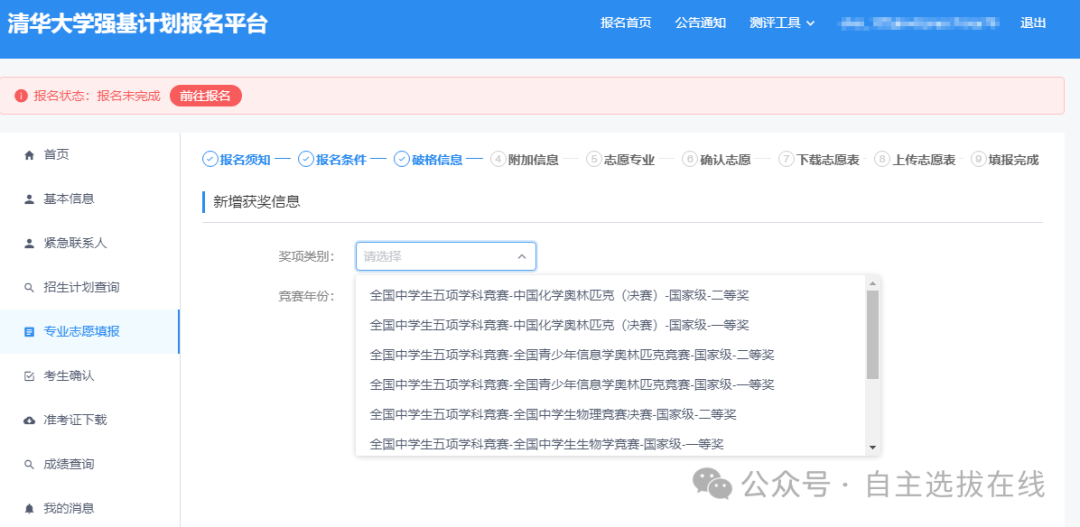The height and width of the screenshot is (527, 1080).
Task: Click the 竞赛年份 field label
Action: pos(307,296)
